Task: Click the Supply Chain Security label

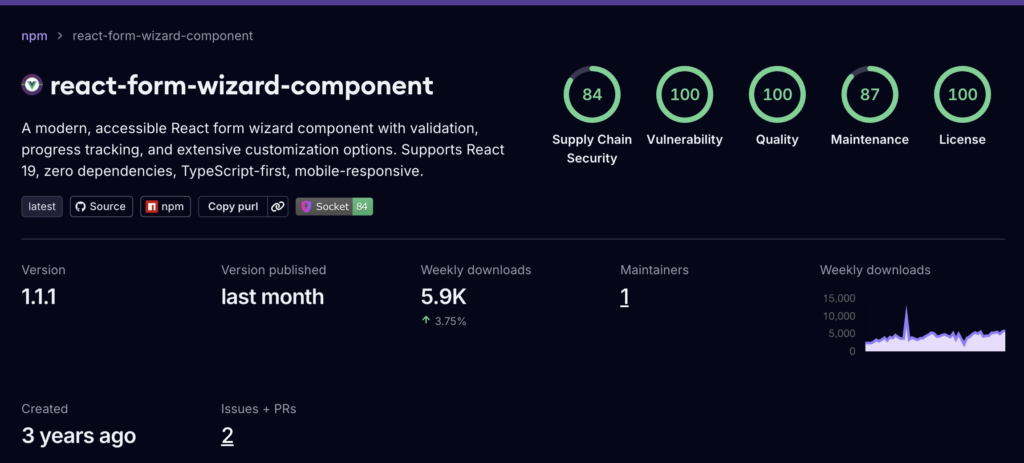Action: click(x=592, y=149)
